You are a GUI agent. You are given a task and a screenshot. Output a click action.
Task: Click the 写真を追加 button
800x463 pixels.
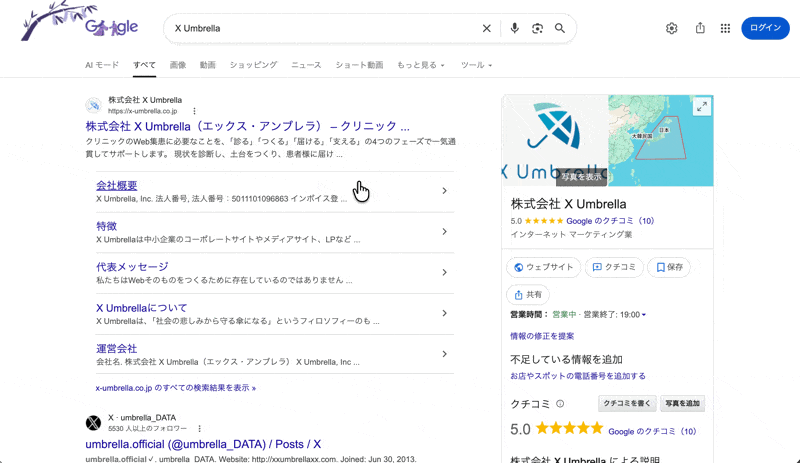[682, 403]
